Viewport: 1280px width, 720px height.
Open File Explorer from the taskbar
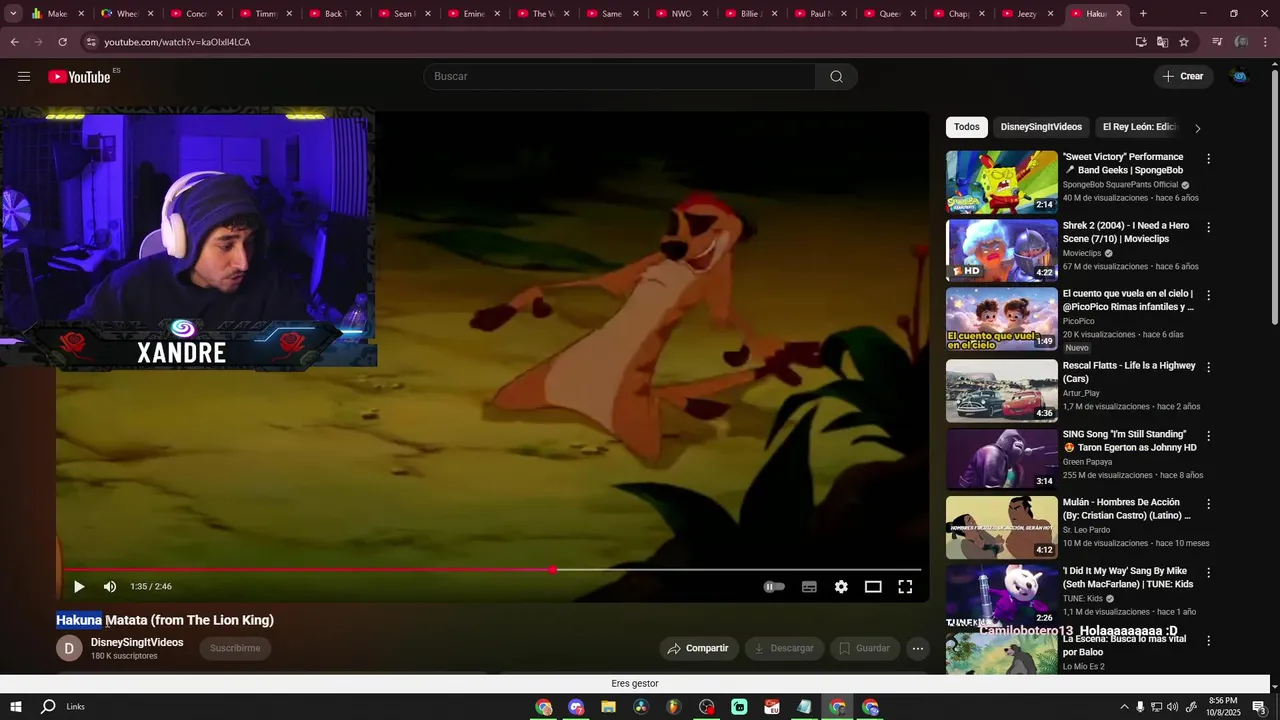(x=608, y=707)
